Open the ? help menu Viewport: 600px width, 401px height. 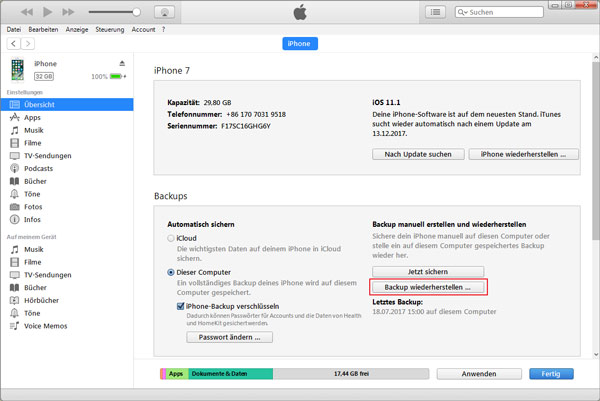(163, 29)
